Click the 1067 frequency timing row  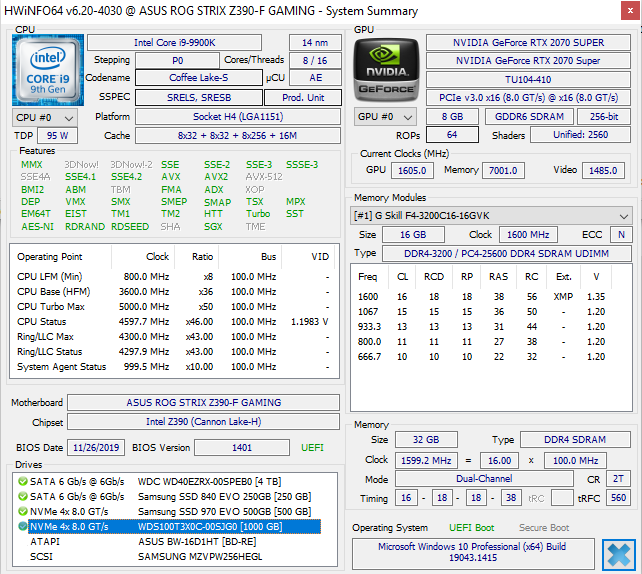pyautogui.click(x=482, y=312)
